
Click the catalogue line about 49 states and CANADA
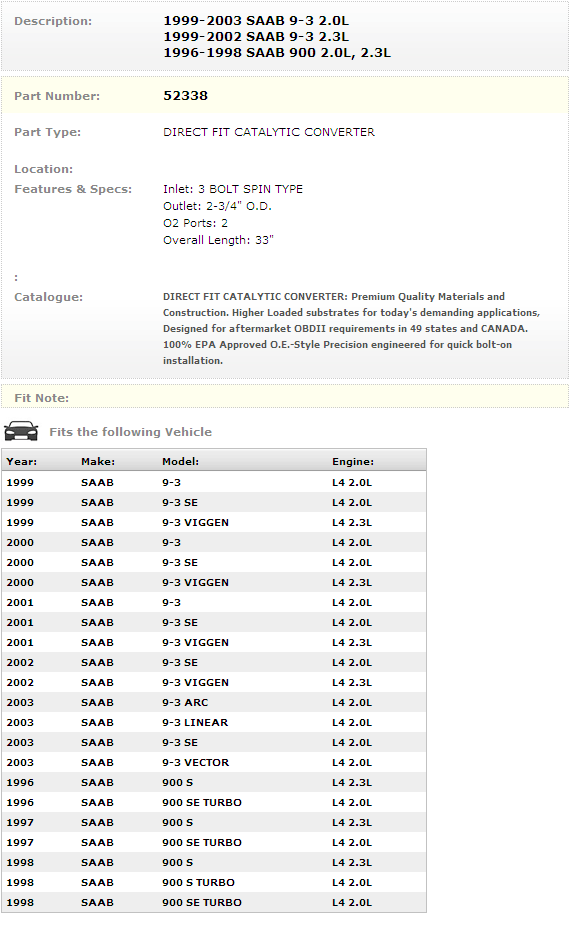346,329
